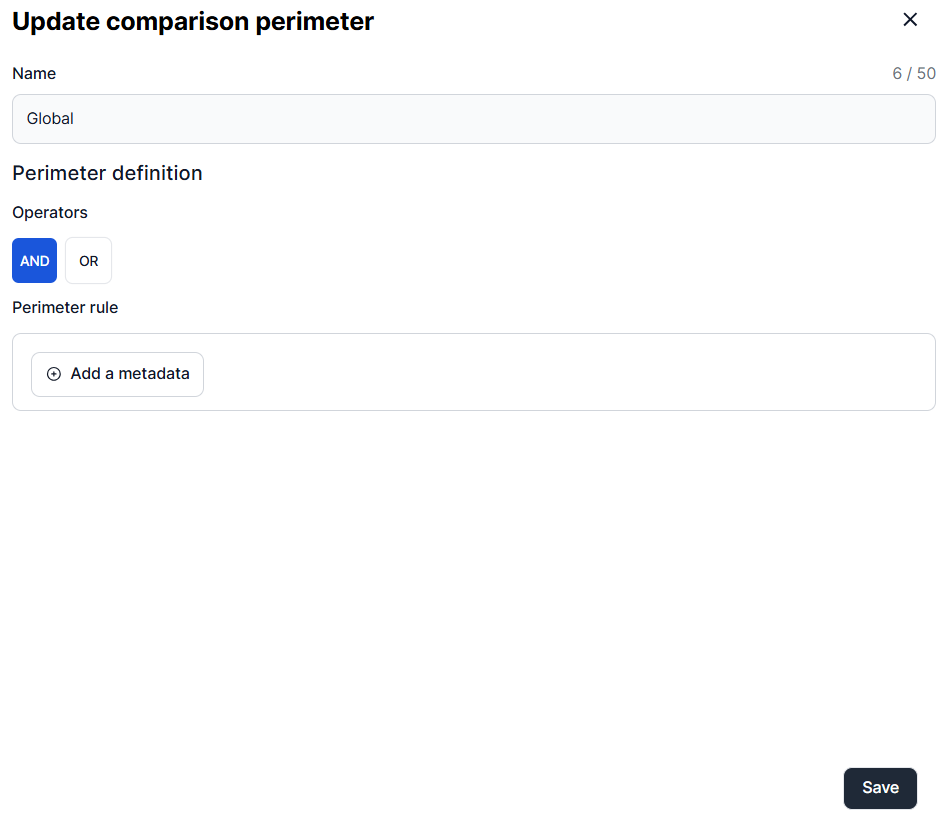
Task: Select the AND operator
Action: [35, 261]
